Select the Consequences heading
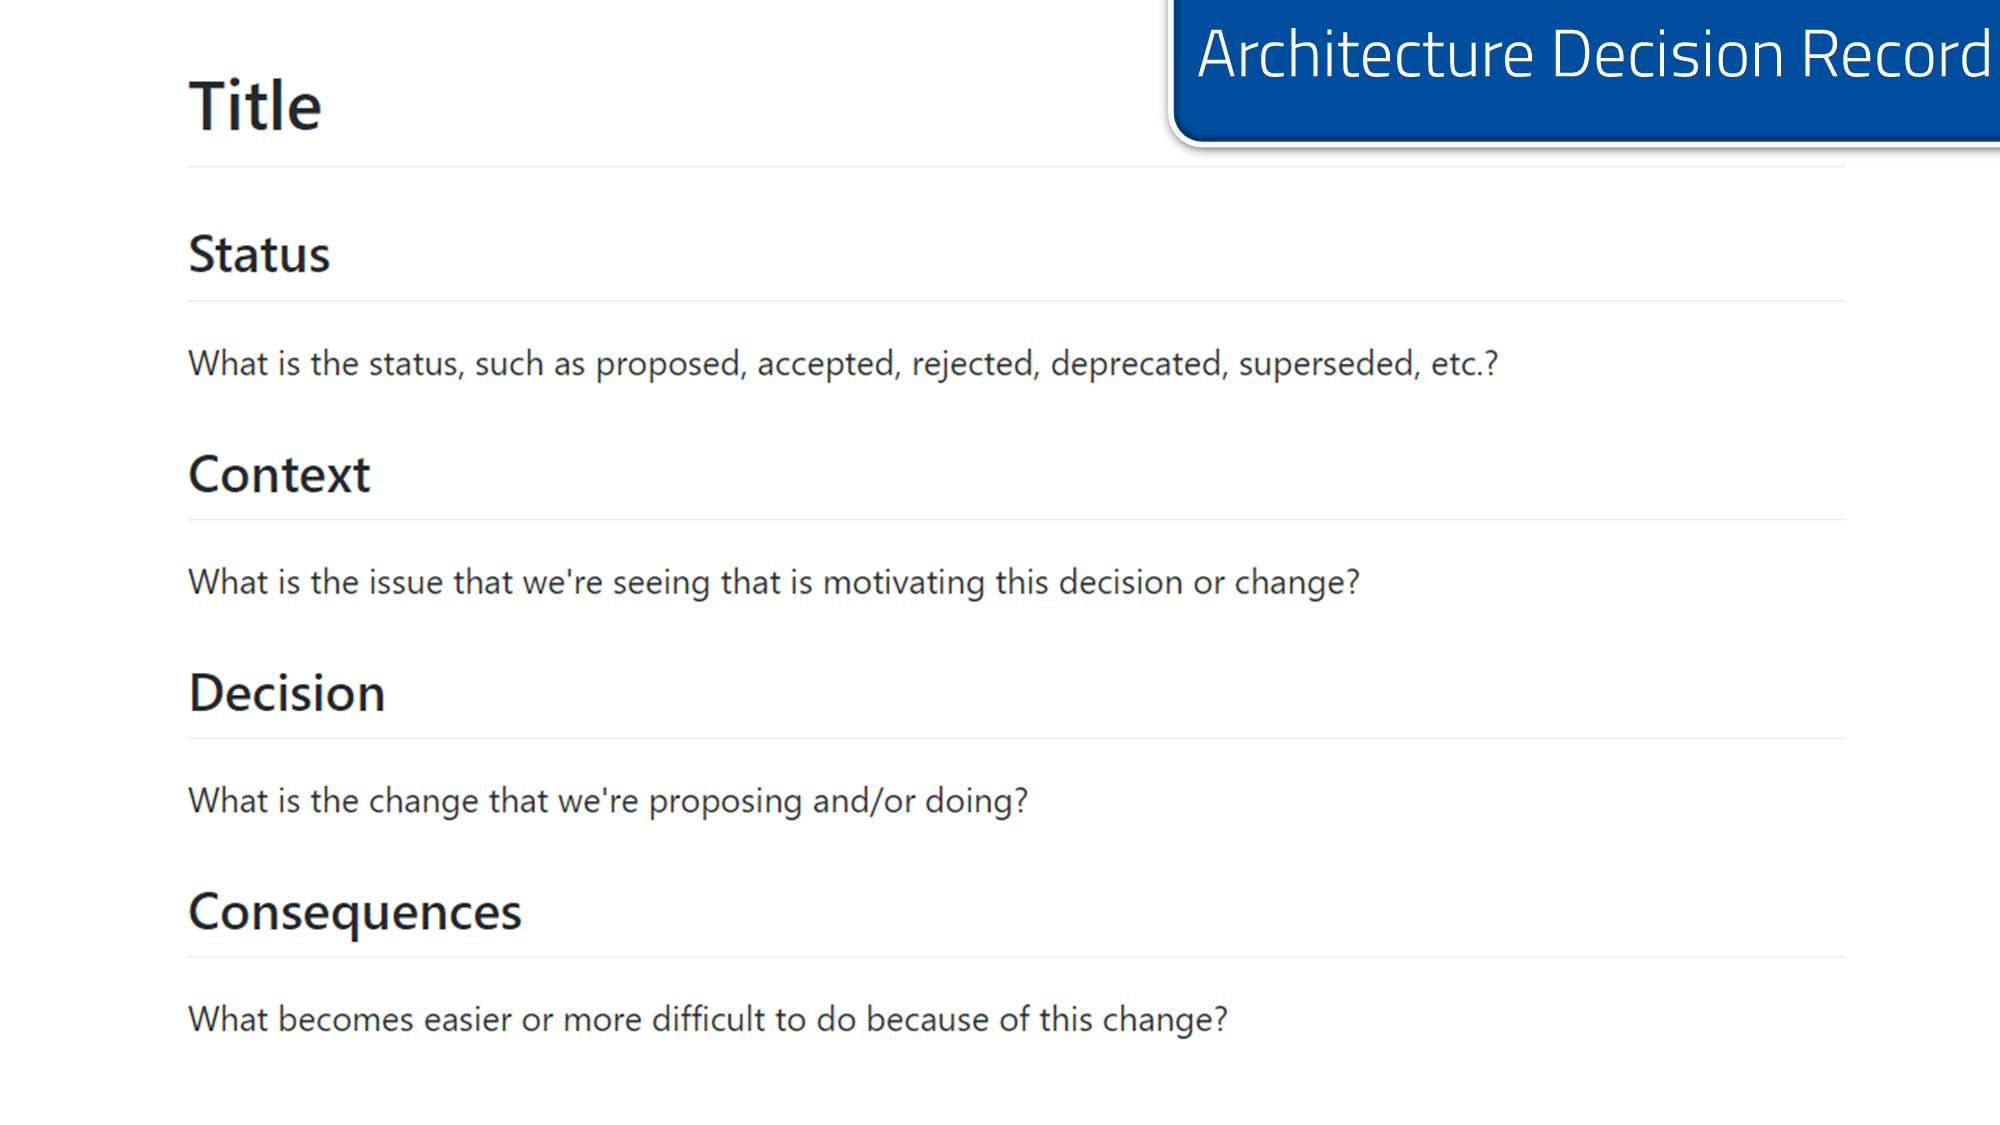The height and width of the screenshot is (1125, 2000). 355,912
